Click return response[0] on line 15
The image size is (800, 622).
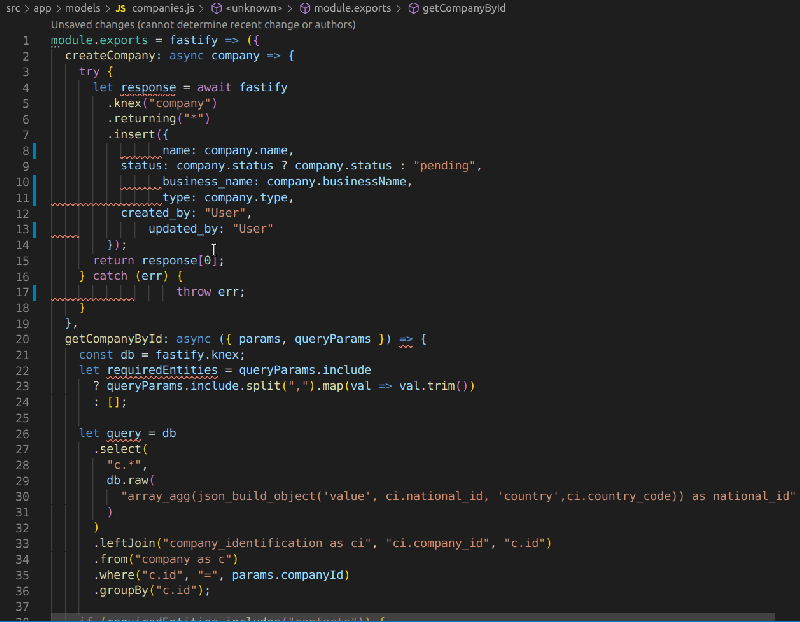(160, 260)
